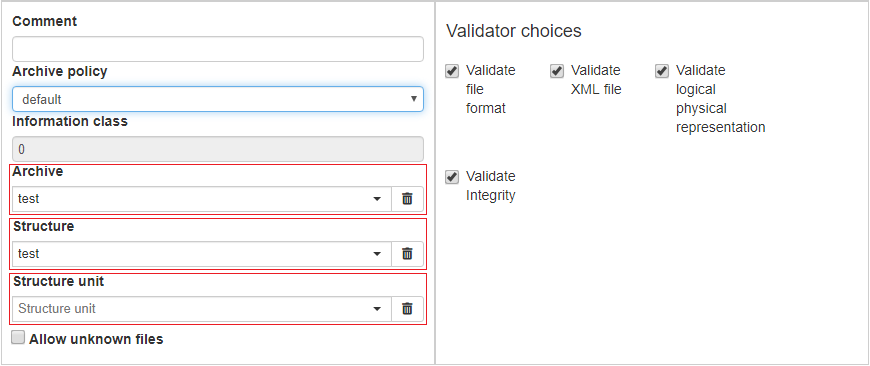Click the Structure field showing test
870x366 pixels.
click(202, 253)
